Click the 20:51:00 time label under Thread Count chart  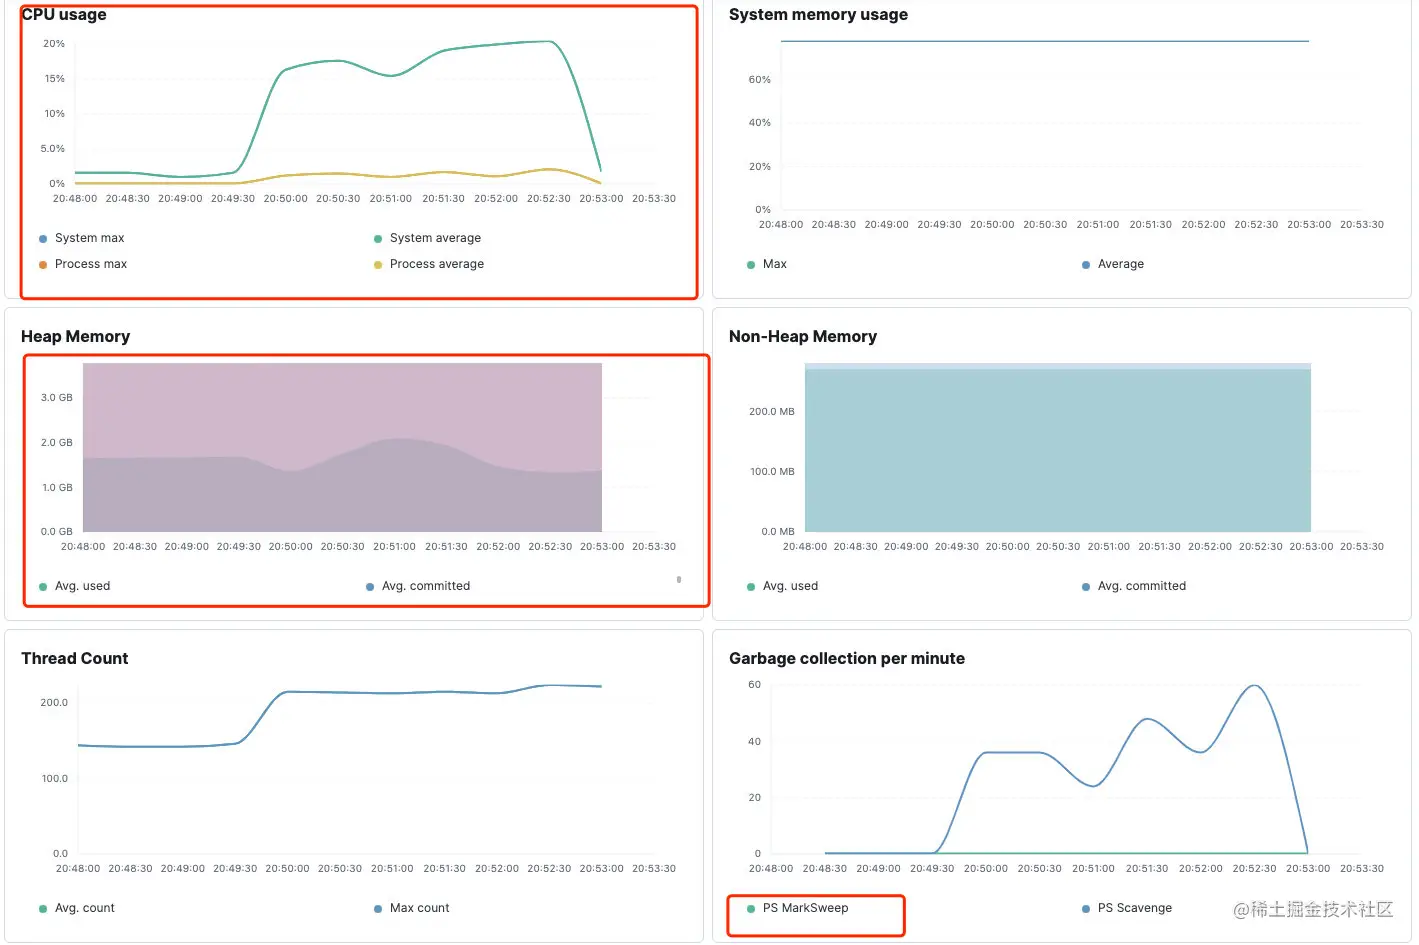tap(392, 869)
